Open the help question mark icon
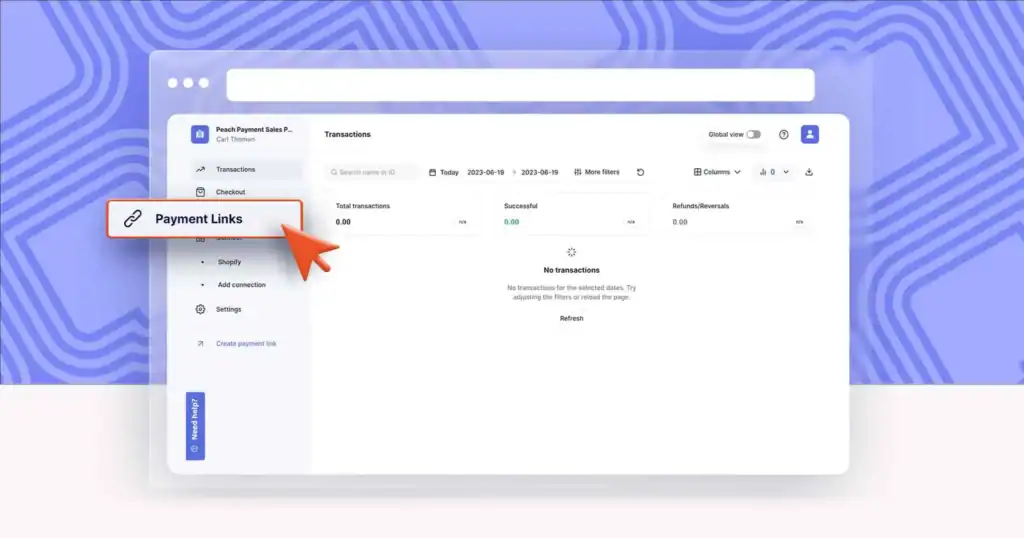The height and width of the screenshot is (538, 1024). coord(784,134)
